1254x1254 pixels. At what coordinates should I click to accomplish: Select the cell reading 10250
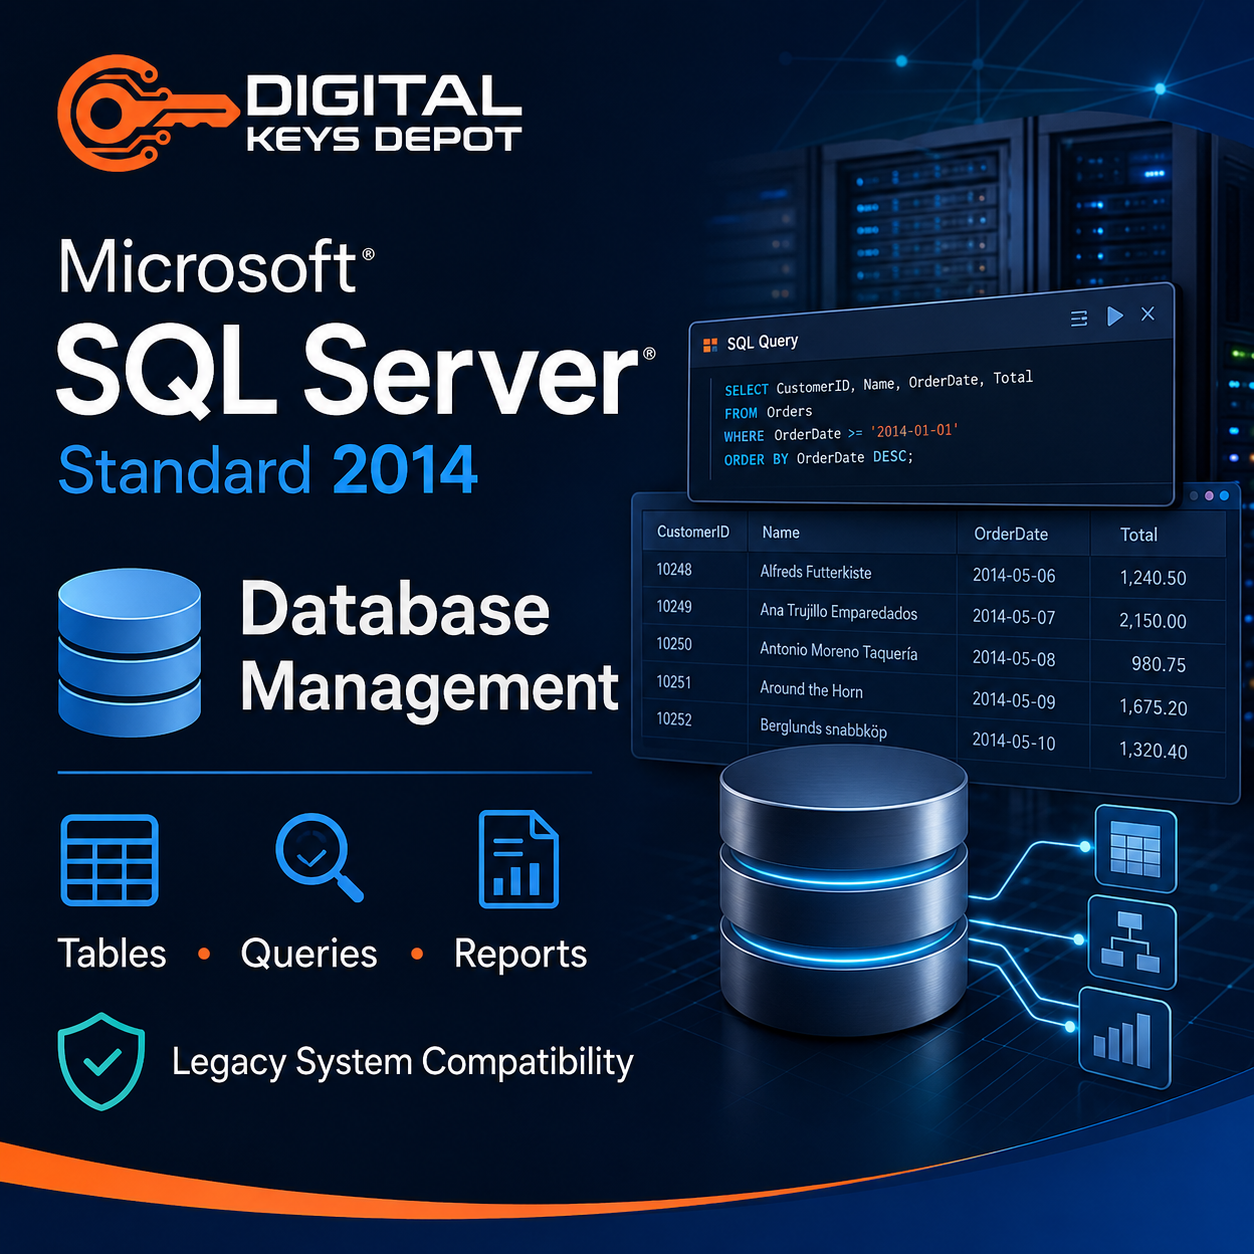[674, 644]
